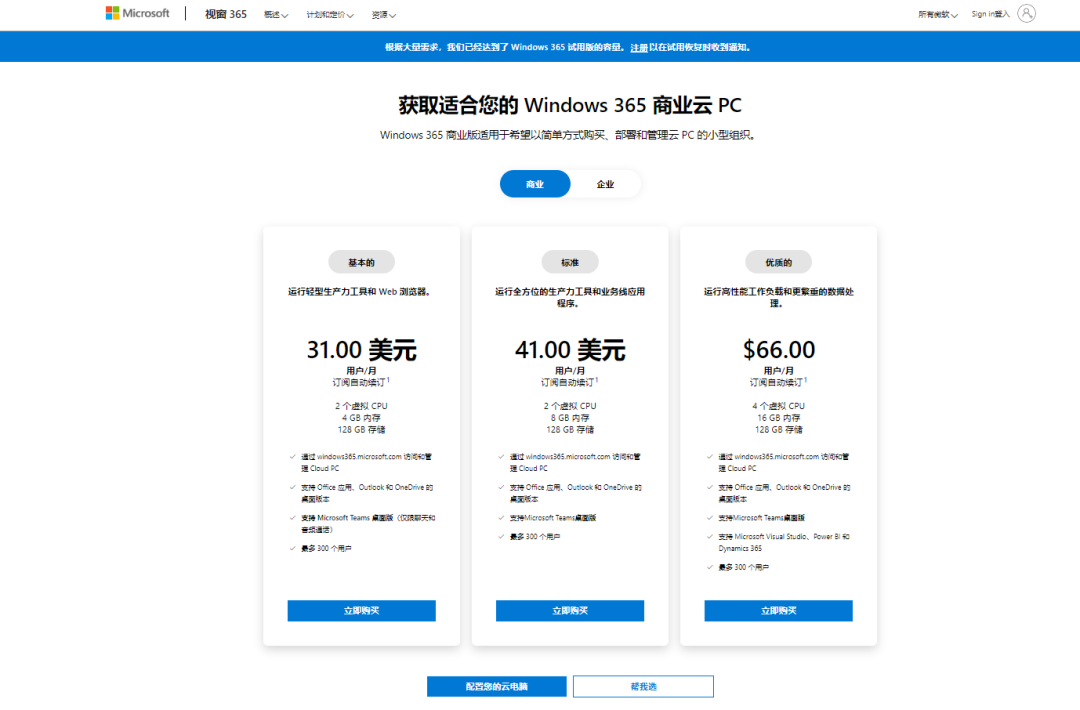Viewport: 1080px width, 710px height.
Task: Open the account profile icon at top right
Action: click(x=1026, y=13)
